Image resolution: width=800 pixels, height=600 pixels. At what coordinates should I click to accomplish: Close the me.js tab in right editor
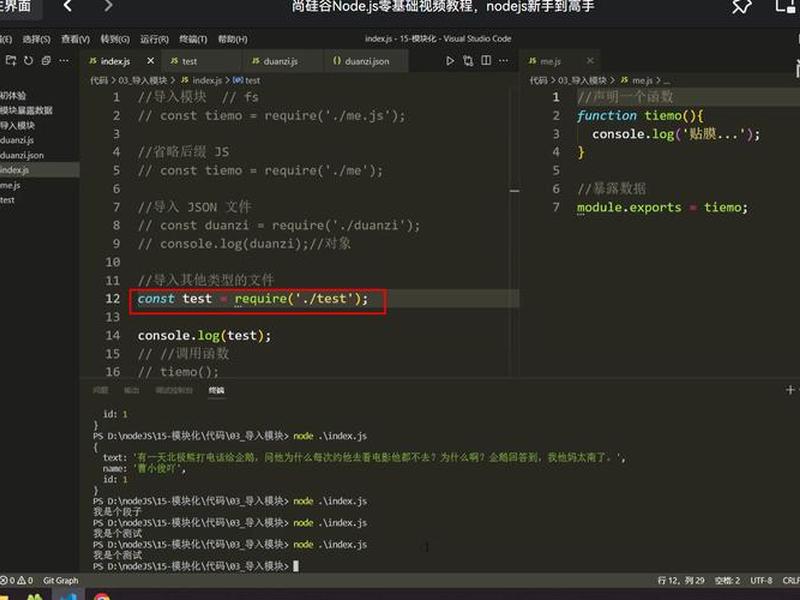590,61
